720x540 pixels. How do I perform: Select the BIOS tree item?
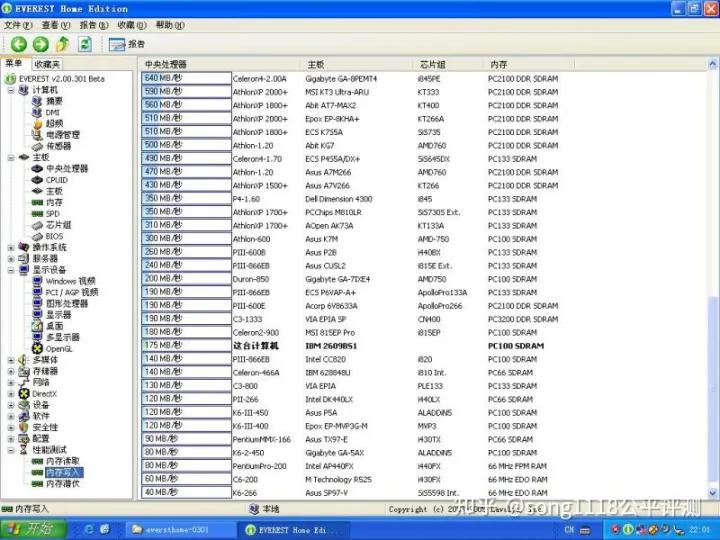click(54, 236)
